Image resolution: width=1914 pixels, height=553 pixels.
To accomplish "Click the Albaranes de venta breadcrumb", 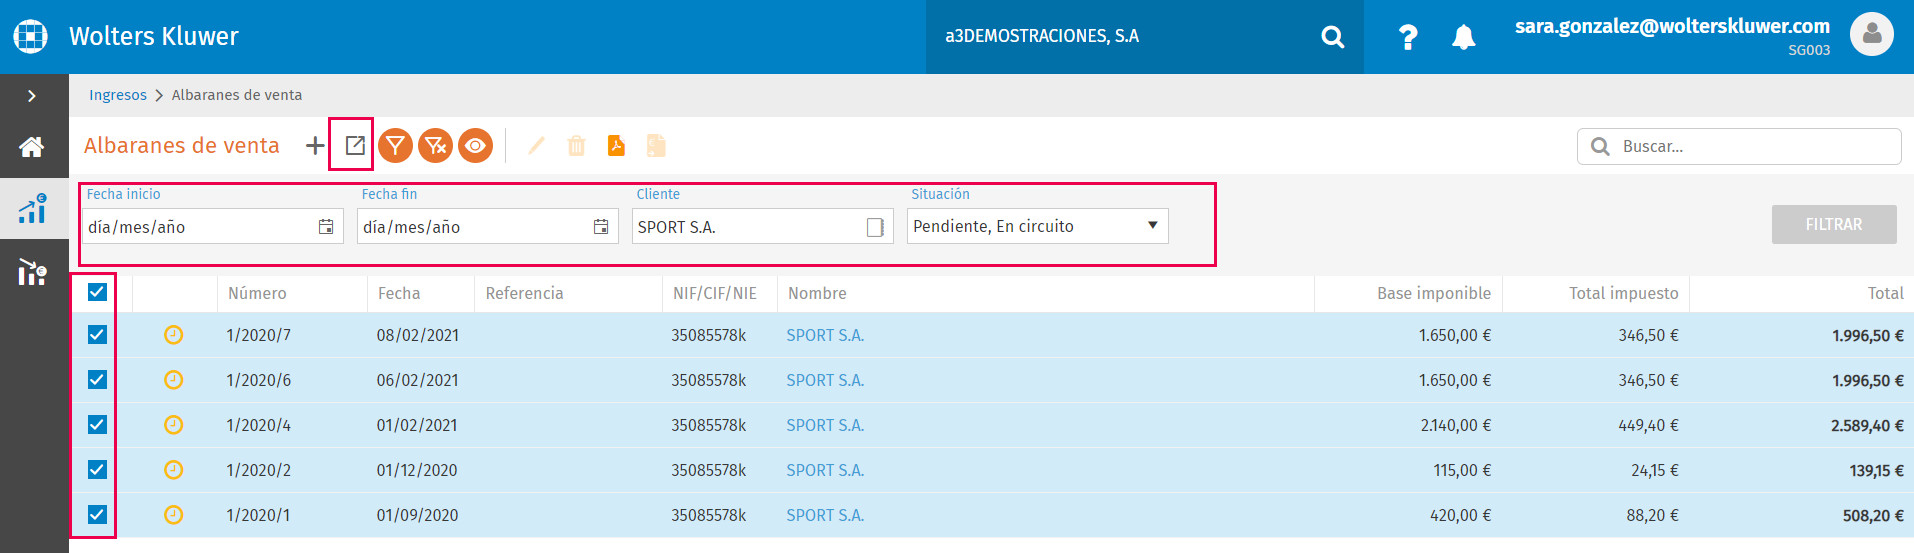I will tap(237, 95).
